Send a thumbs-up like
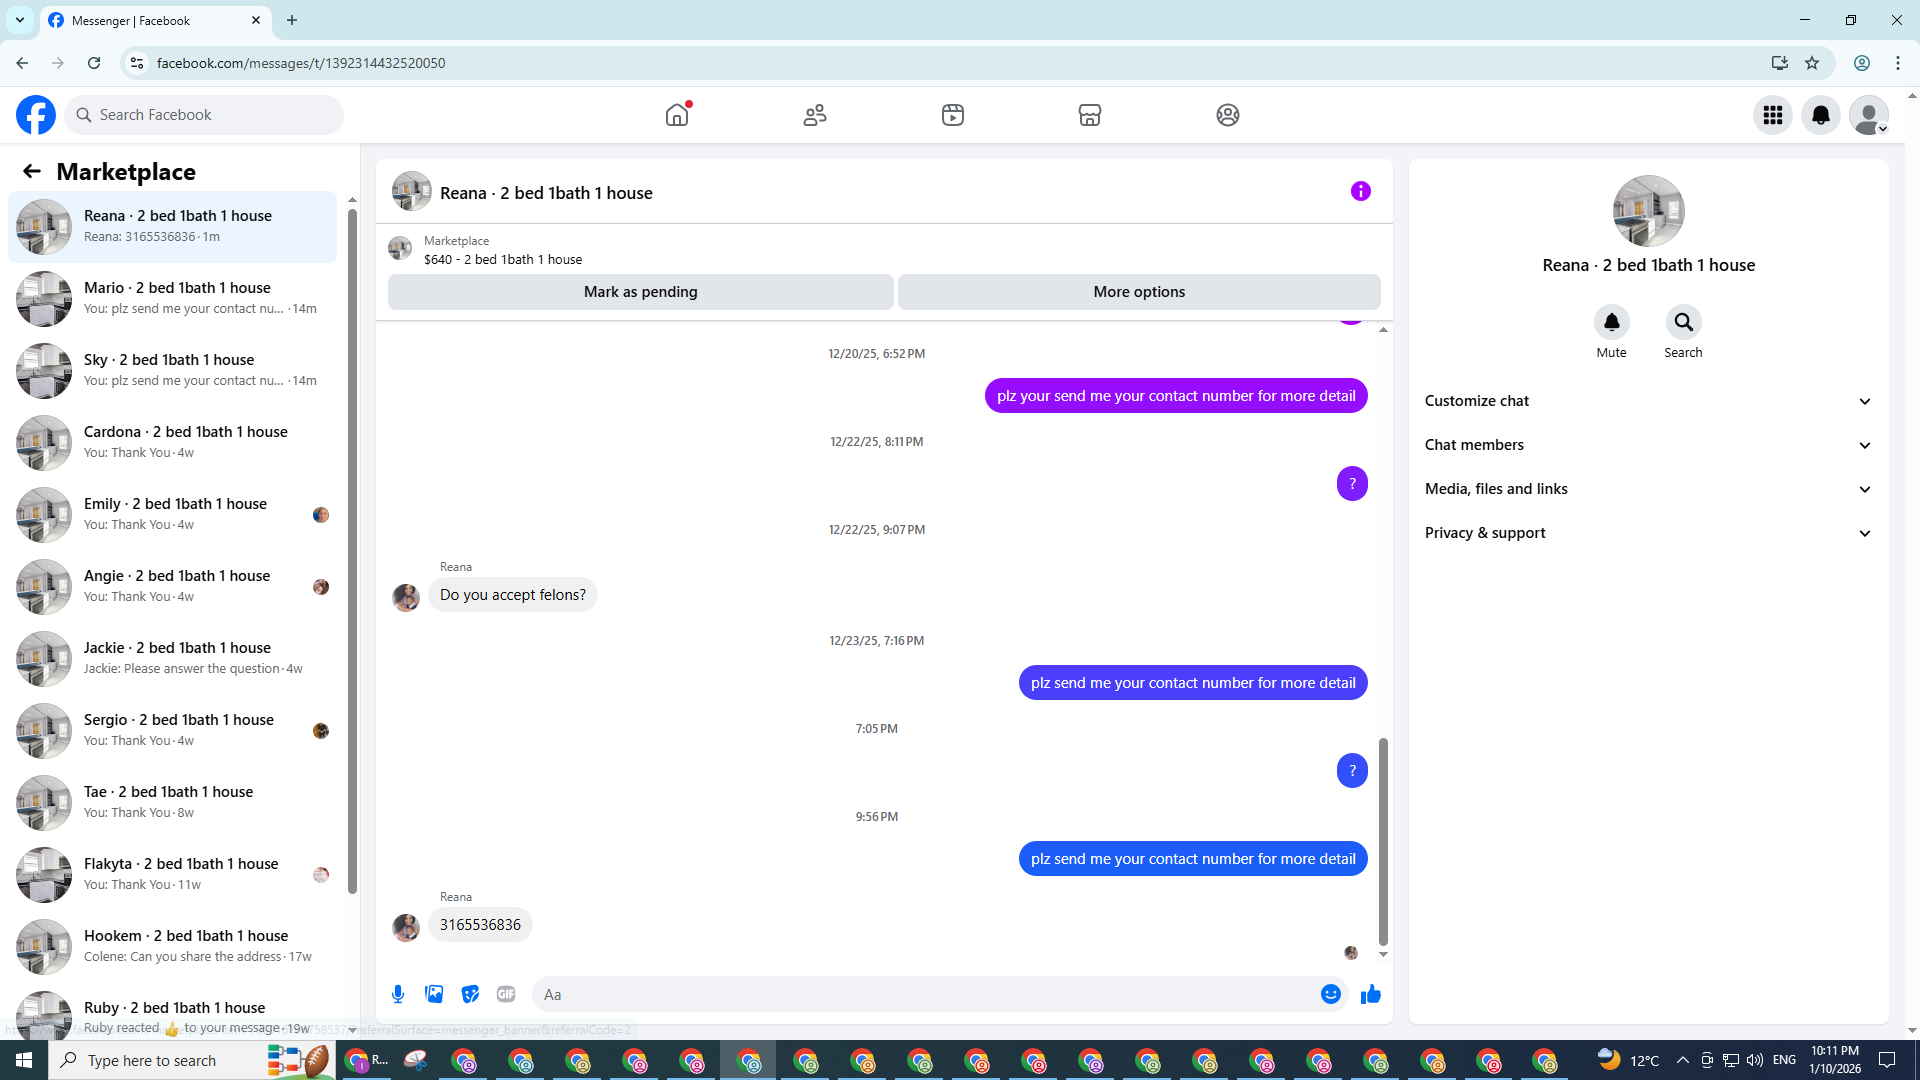 pyautogui.click(x=1371, y=994)
